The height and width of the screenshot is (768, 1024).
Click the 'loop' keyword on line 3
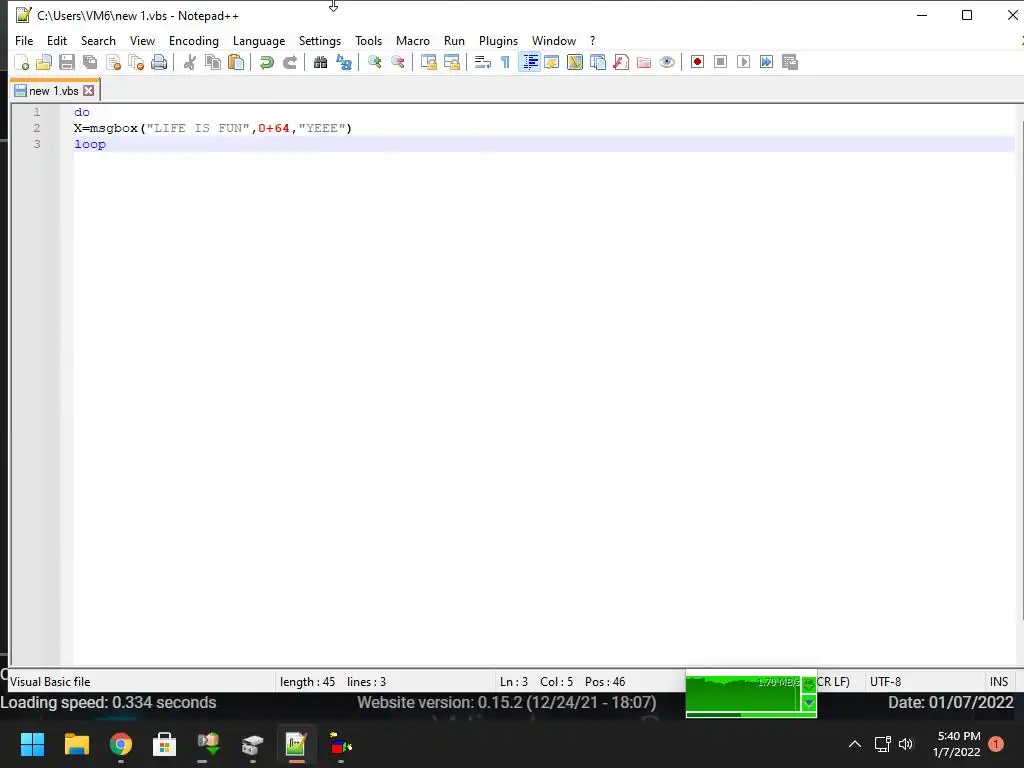pyautogui.click(x=89, y=144)
